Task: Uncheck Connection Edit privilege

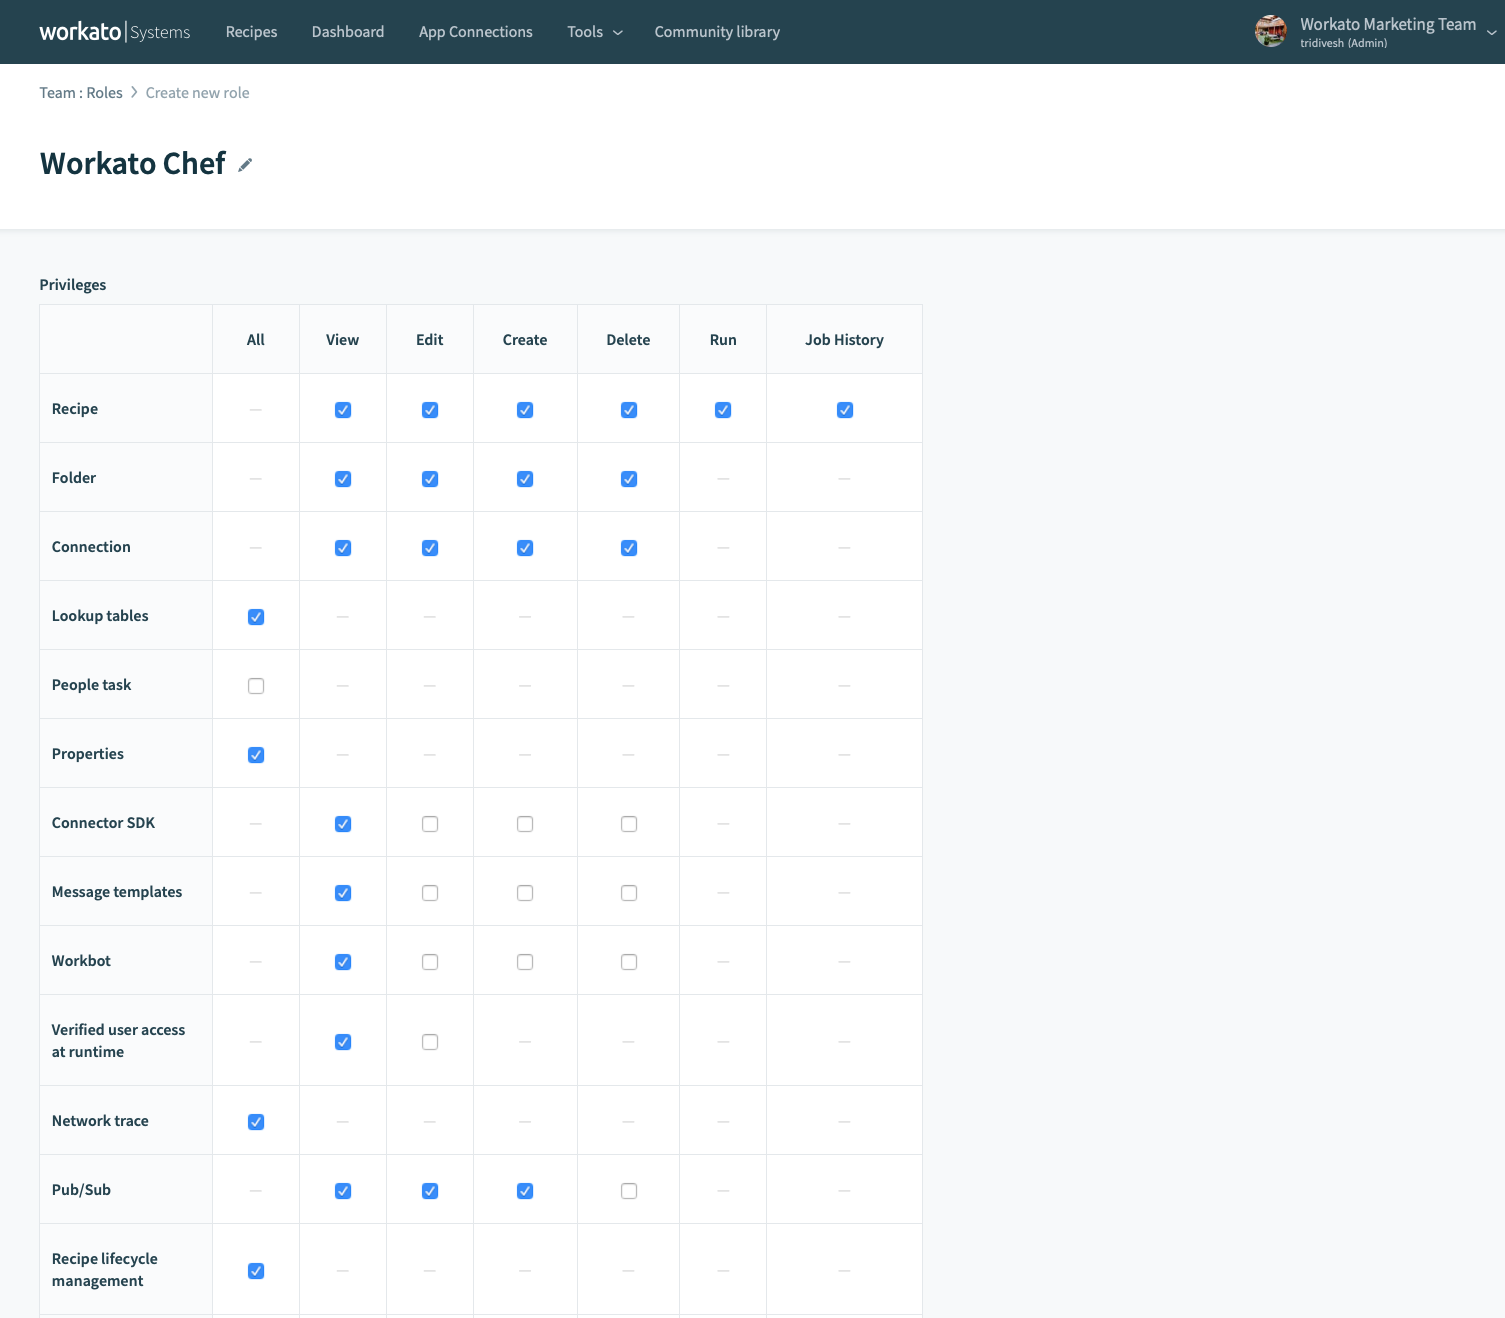Action: pos(430,548)
